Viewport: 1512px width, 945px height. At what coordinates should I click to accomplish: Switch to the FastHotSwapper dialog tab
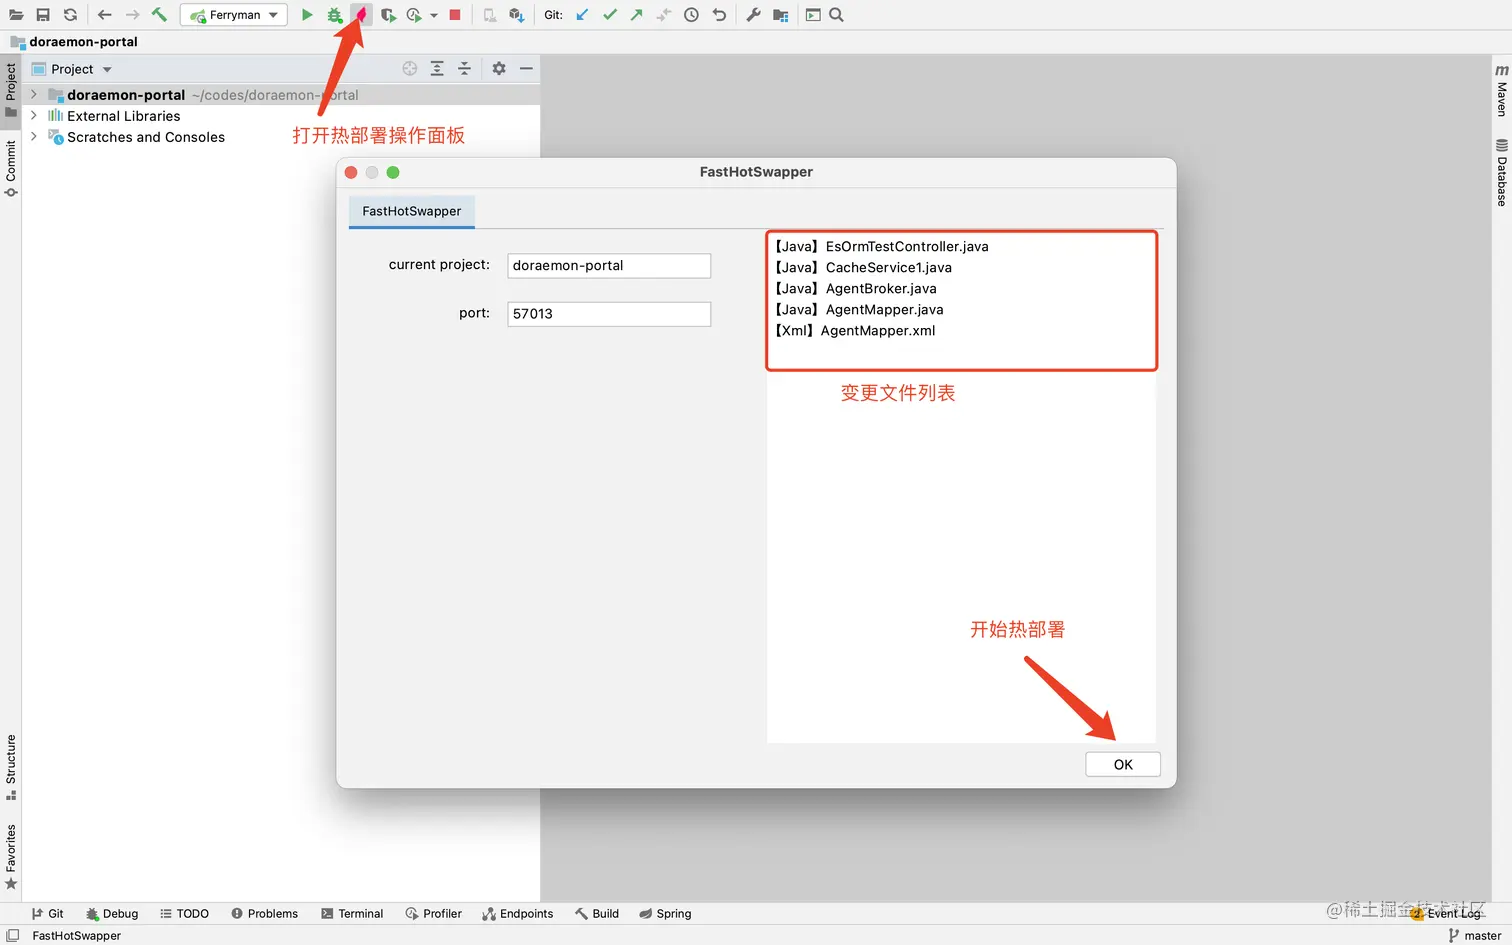tap(412, 211)
